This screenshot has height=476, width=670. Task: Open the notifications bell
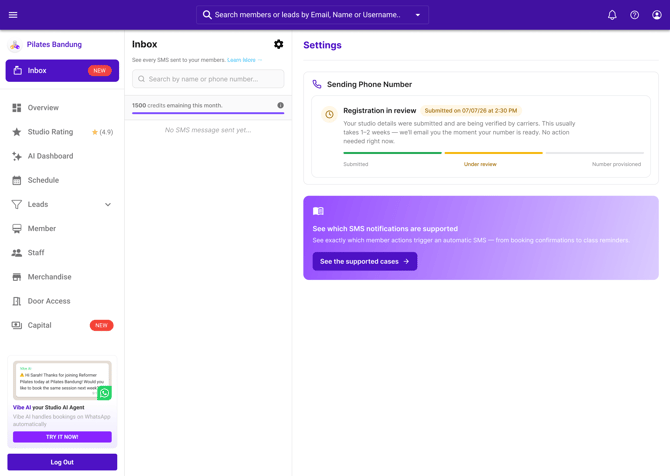pyautogui.click(x=612, y=15)
